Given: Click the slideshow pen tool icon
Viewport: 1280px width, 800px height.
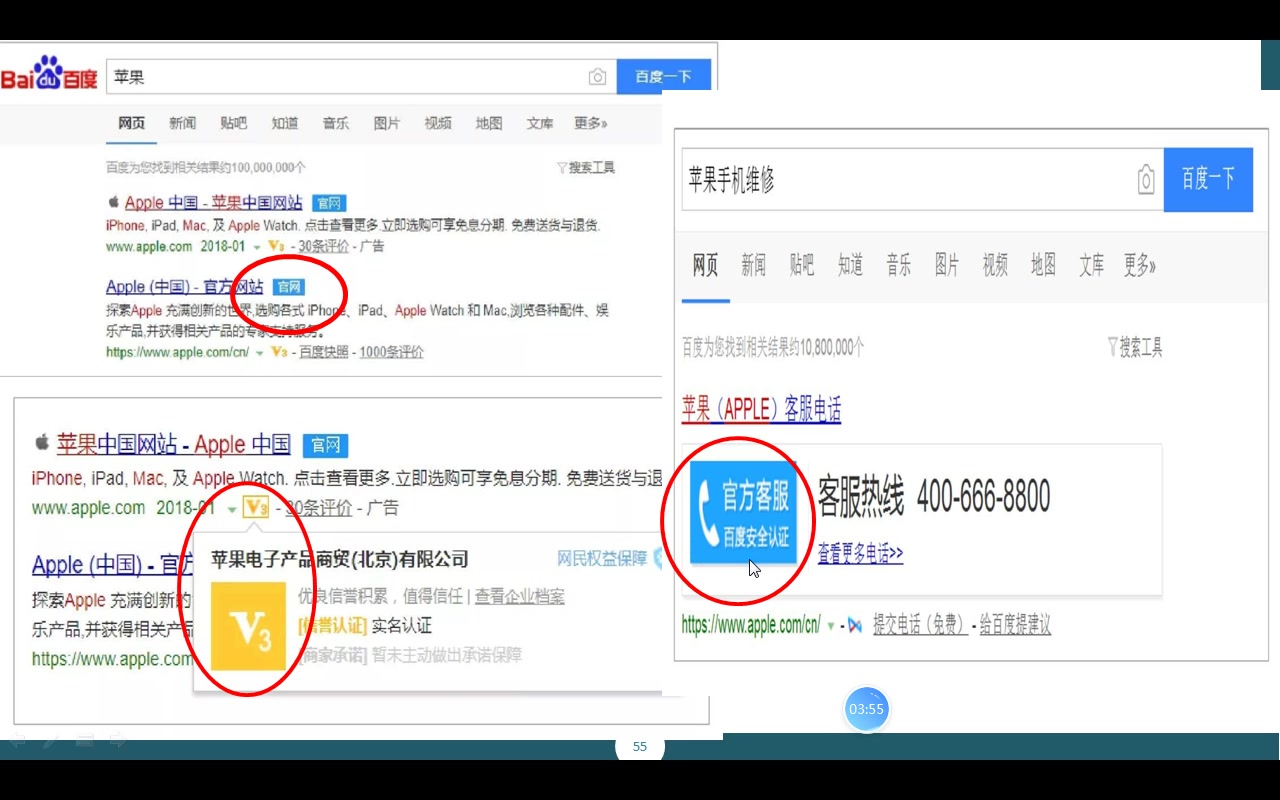Looking at the screenshot, I should [x=51, y=741].
